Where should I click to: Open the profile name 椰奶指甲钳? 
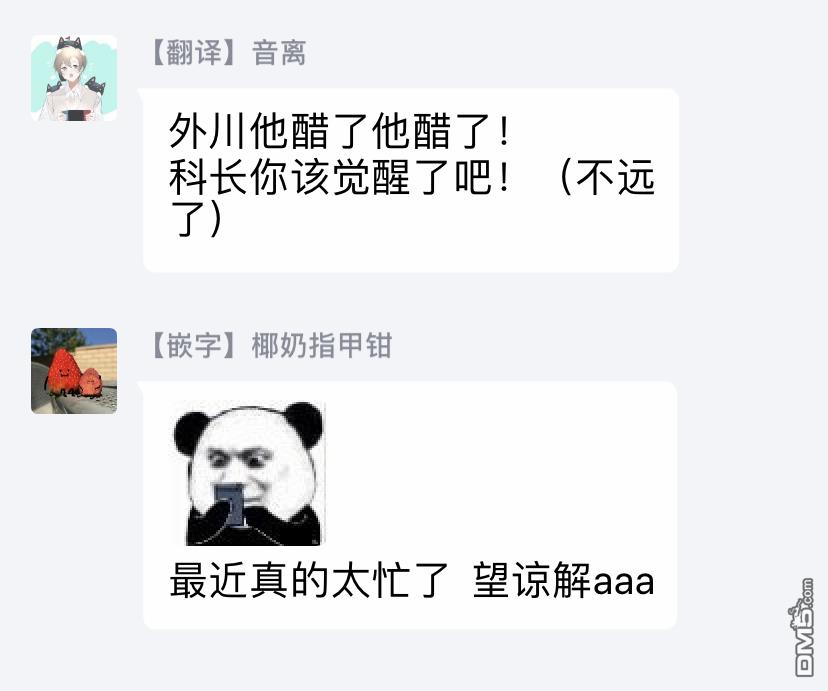click(322, 346)
